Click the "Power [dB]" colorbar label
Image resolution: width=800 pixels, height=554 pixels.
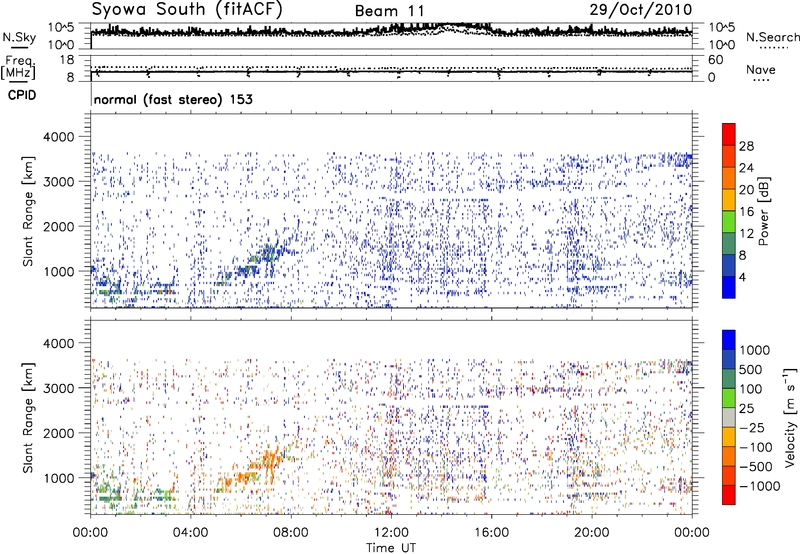click(x=763, y=211)
